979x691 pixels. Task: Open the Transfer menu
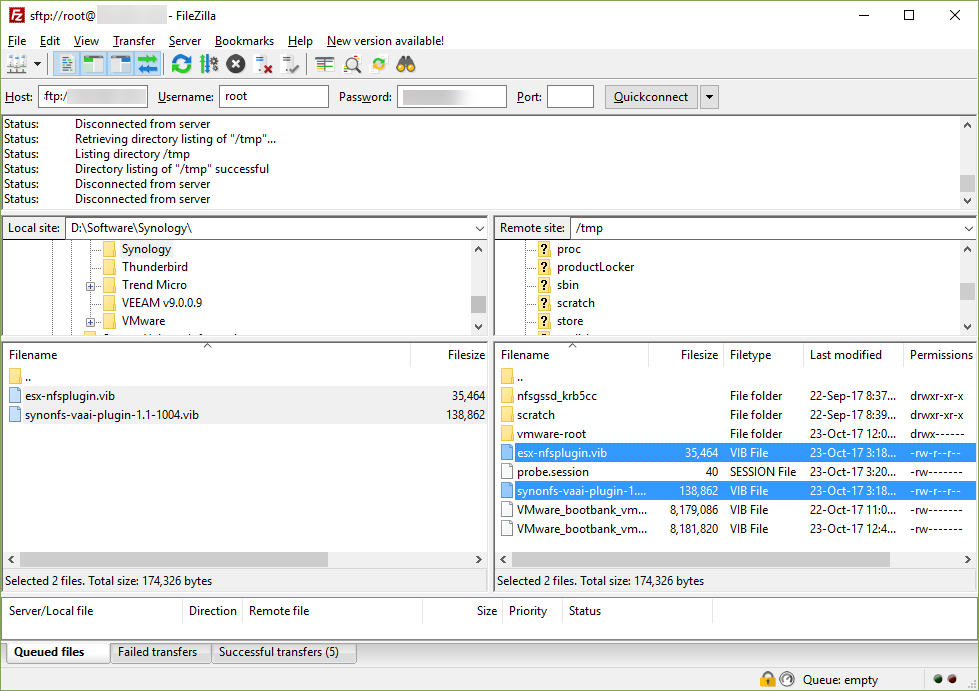[133, 41]
